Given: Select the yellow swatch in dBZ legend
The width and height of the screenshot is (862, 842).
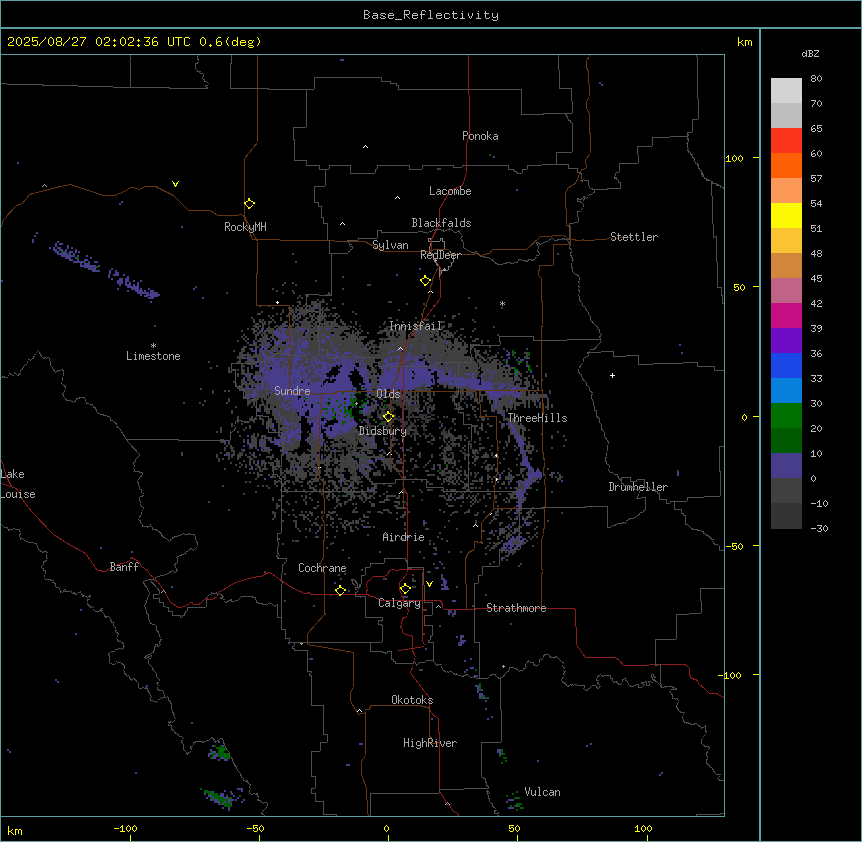Looking at the screenshot, I should click(x=786, y=215).
